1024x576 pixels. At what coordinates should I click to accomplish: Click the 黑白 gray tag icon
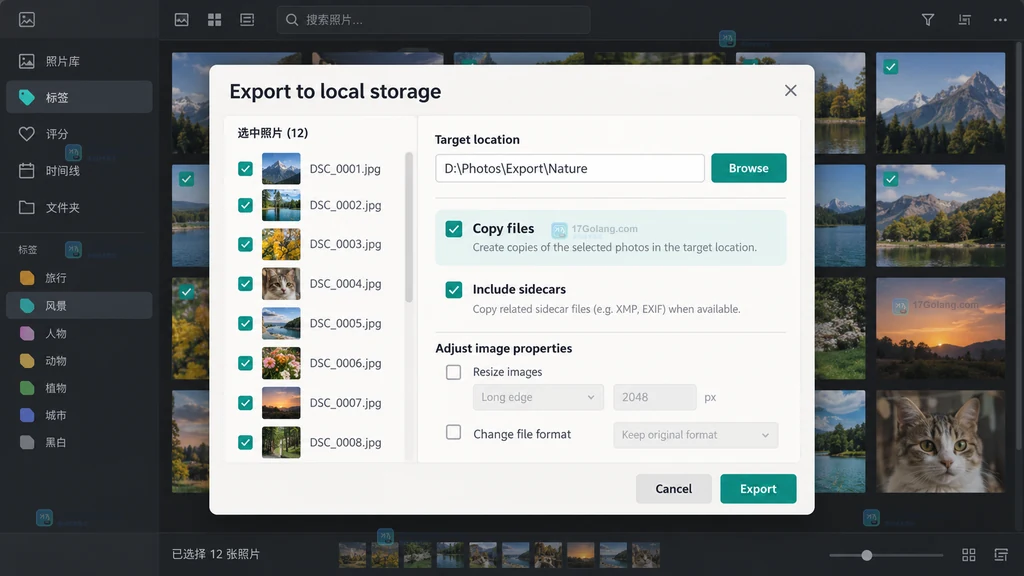pyautogui.click(x=27, y=442)
